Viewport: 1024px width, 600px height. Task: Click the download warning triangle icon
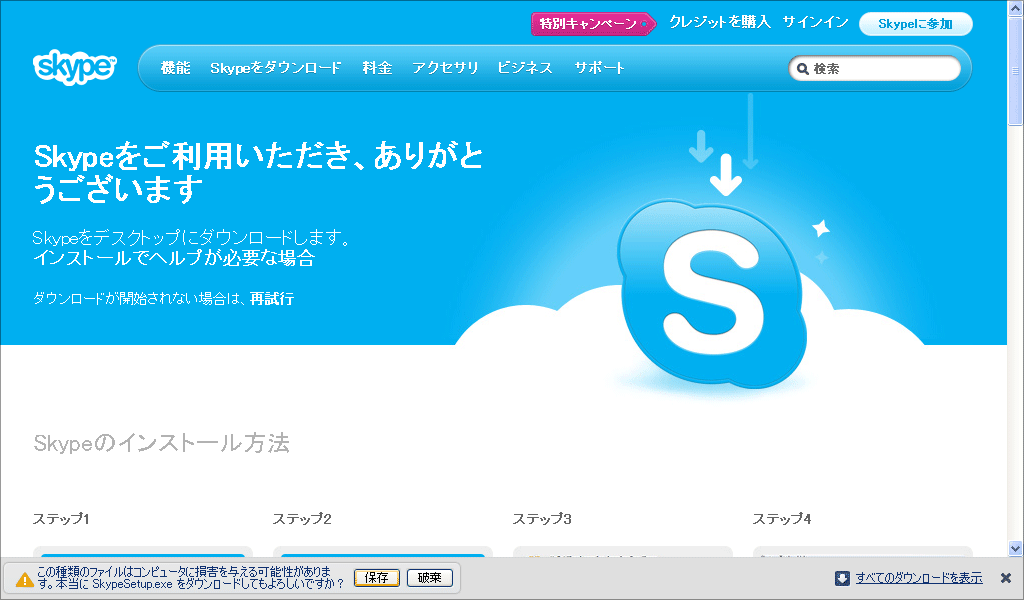point(24,579)
